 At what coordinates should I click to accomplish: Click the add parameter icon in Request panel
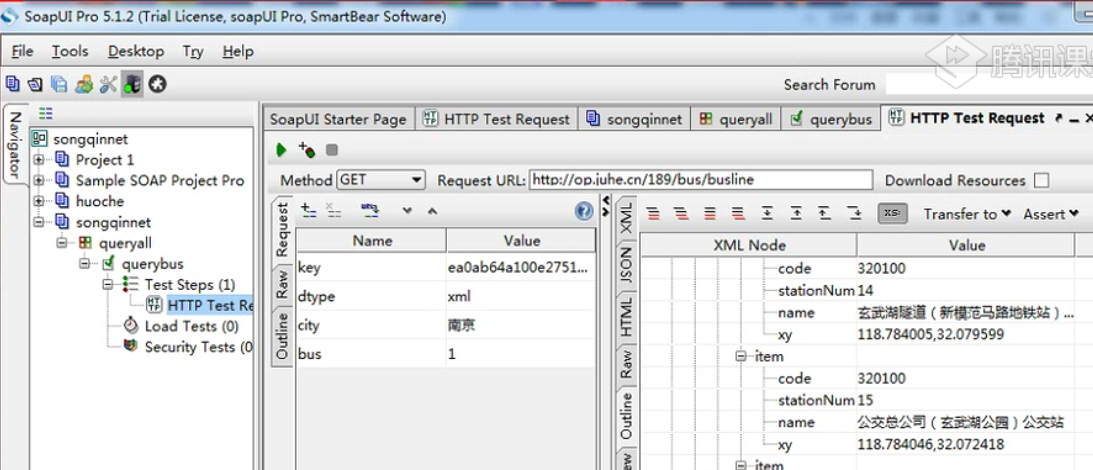[x=309, y=211]
